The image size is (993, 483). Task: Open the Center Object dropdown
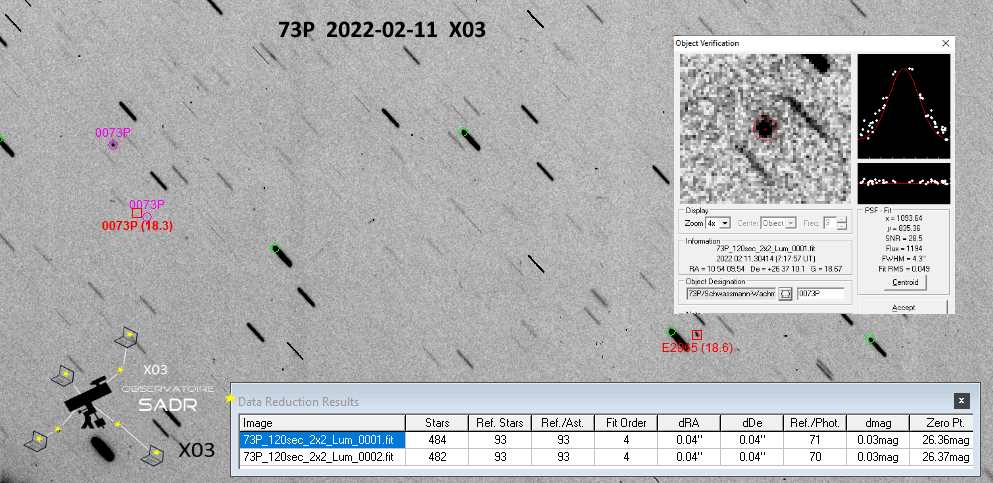[778, 223]
